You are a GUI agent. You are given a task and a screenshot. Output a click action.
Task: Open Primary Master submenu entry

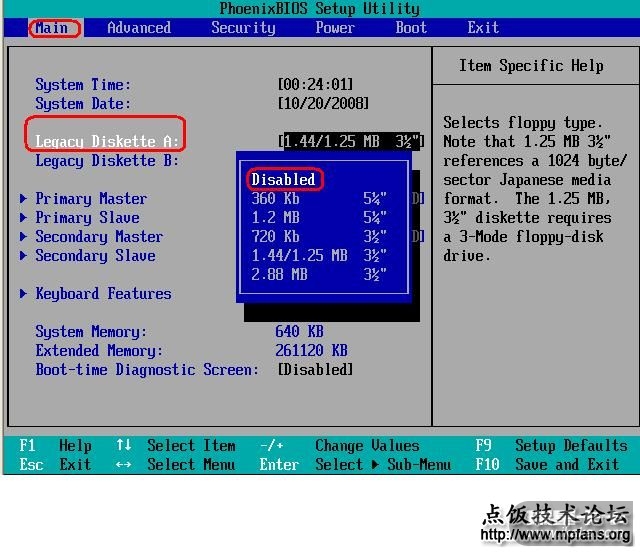tap(91, 199)
